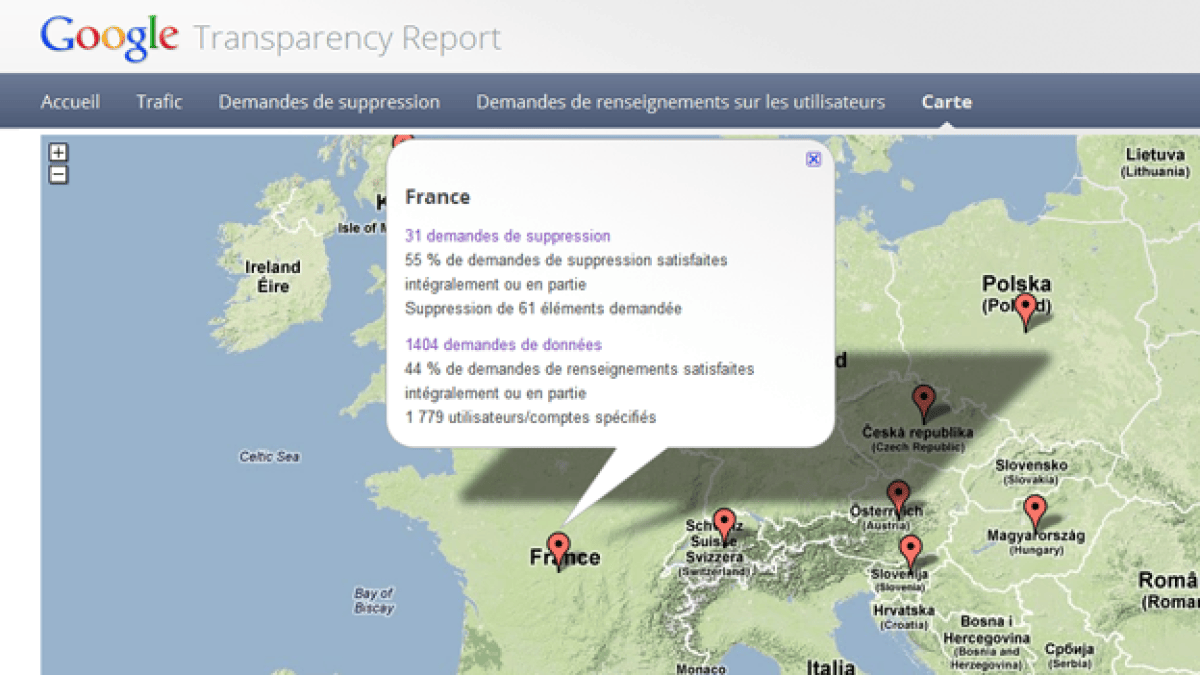Click the 'Ireland Éire' map label
Image resolution: width=1200 pixels, height=675 pixels.
[273, 276]
